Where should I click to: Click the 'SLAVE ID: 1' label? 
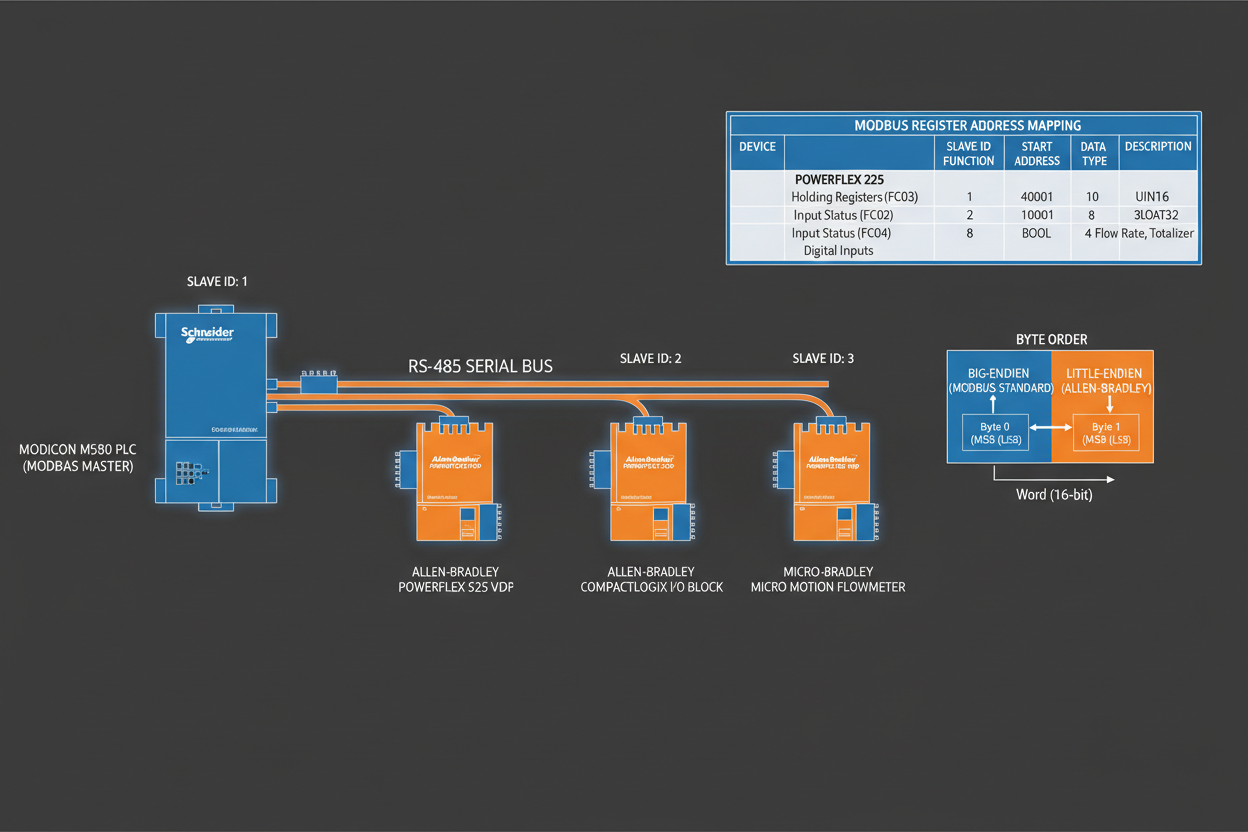pyautogui.click(x=216, y=282)
